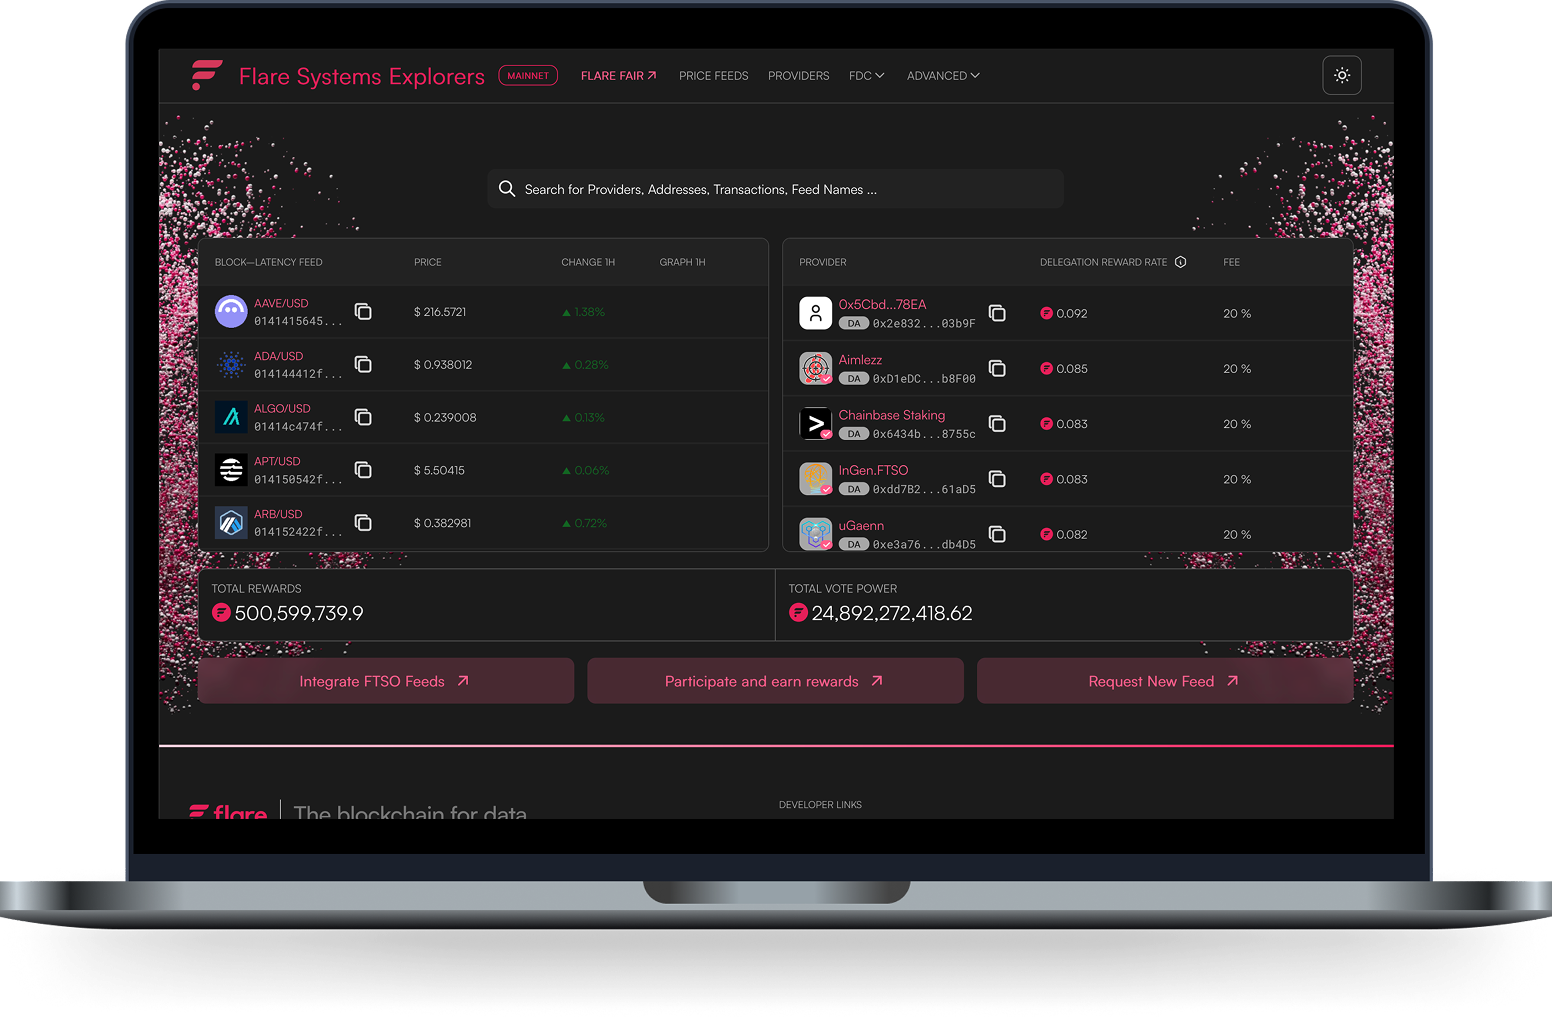The height and width of the screenshot is (1018, 1552).
Task: Copy the ALGO/USD feed ID
Action: [363, 417]
